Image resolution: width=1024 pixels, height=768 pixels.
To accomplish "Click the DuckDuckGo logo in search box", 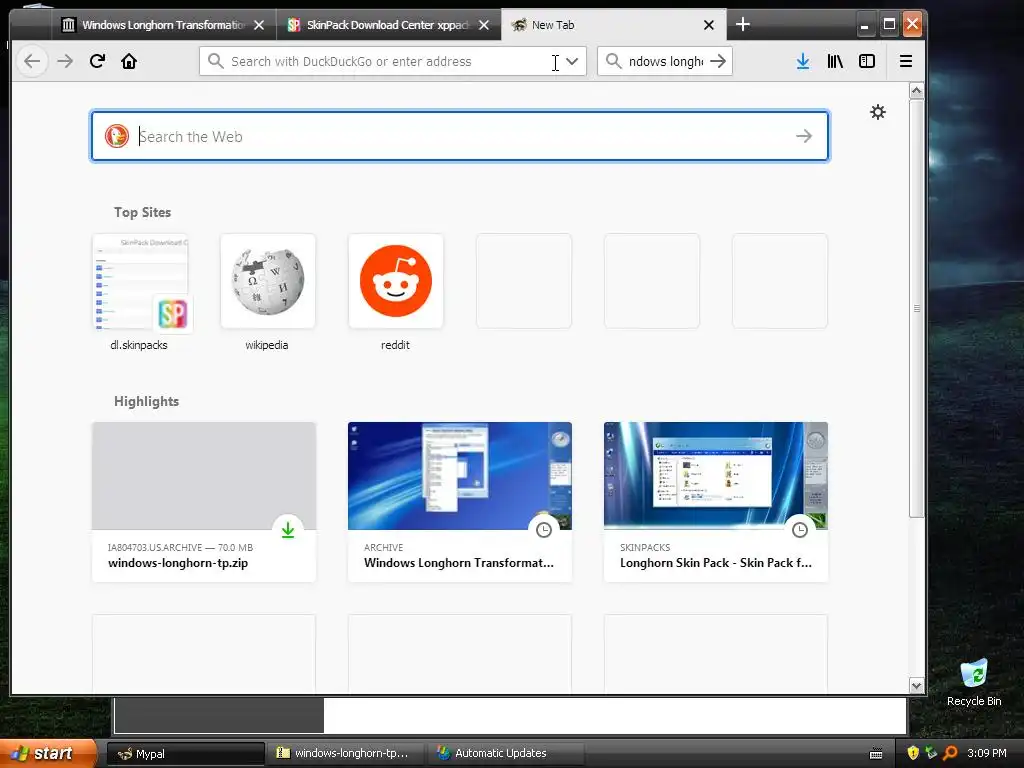I will click(x=117, y=136).
